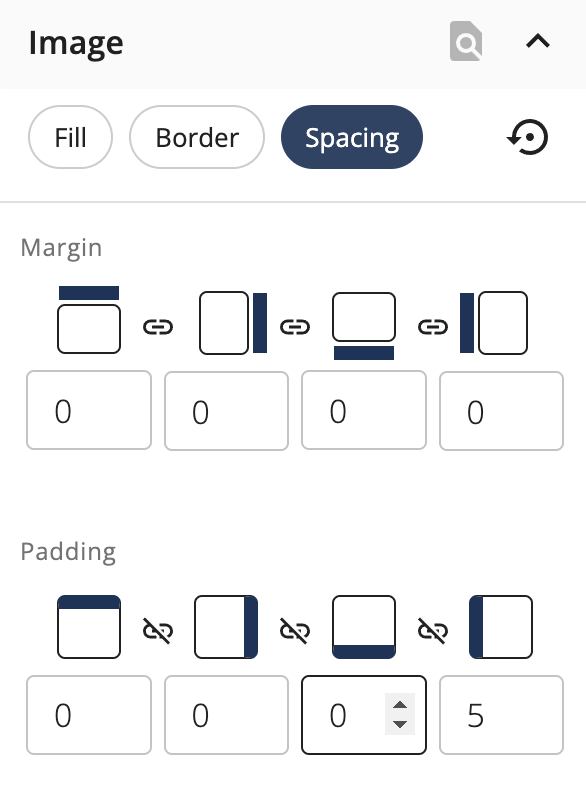Viewport: 586px width, 802px height.
Task: Click the document search icon in Image header
Action: point(466,41)
